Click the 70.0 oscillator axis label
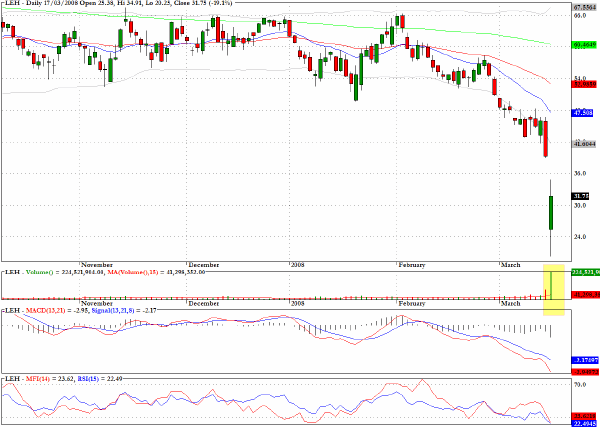This screenshot has height=427, width=600. coord(579,384)
